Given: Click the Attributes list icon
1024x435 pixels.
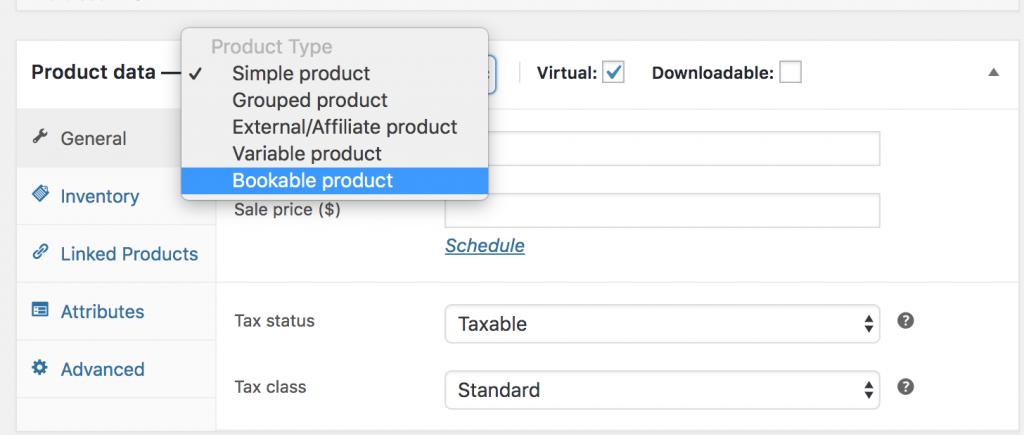Looking at the screenshot, I should coord(40,310).
